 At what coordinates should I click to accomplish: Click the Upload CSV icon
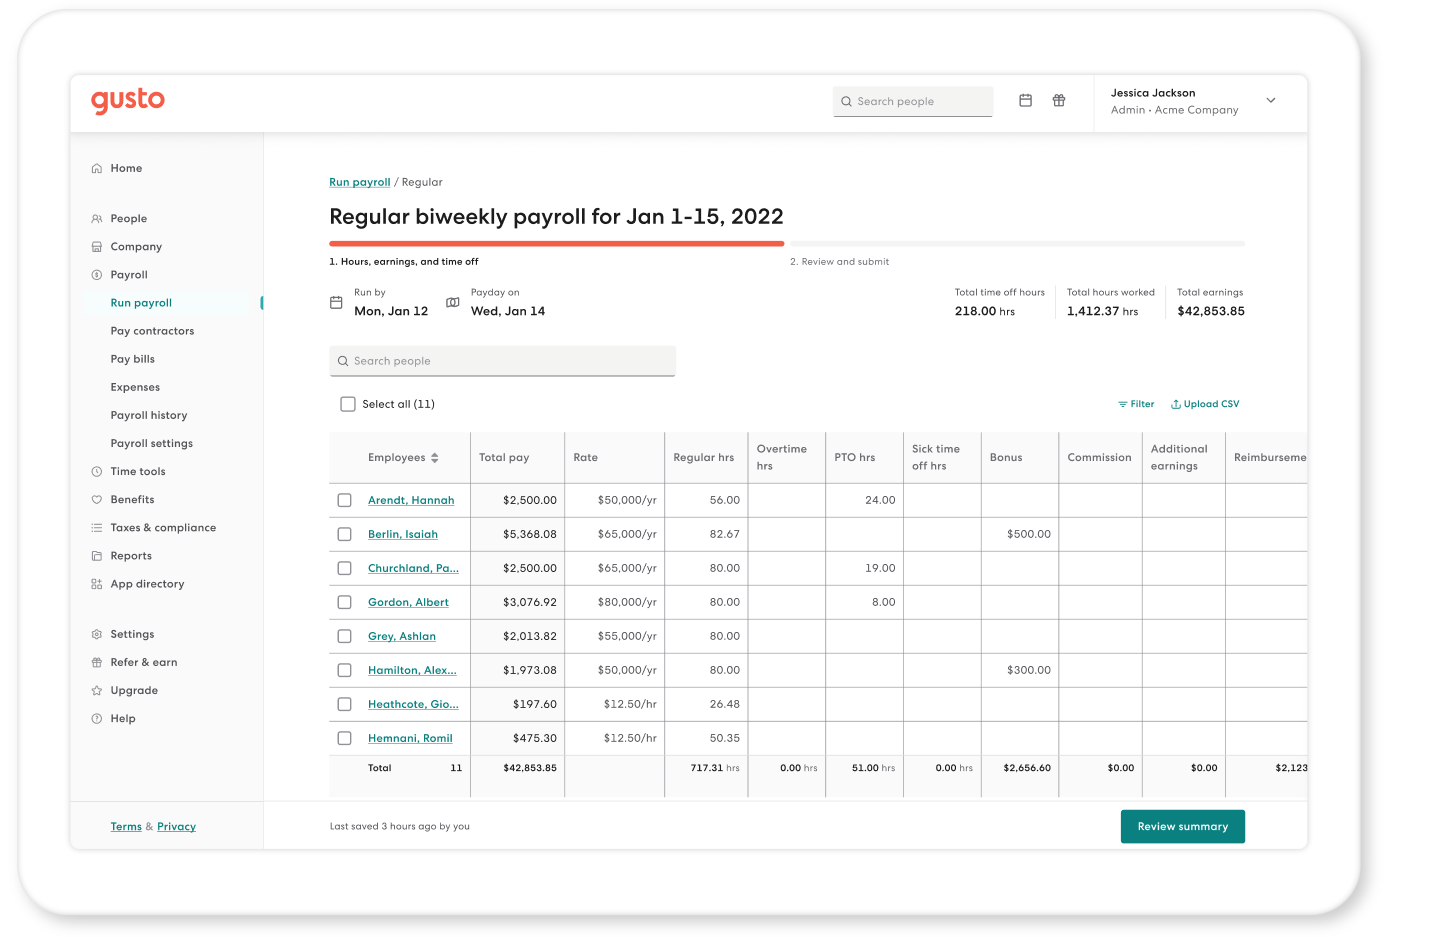pos(1176,404)
